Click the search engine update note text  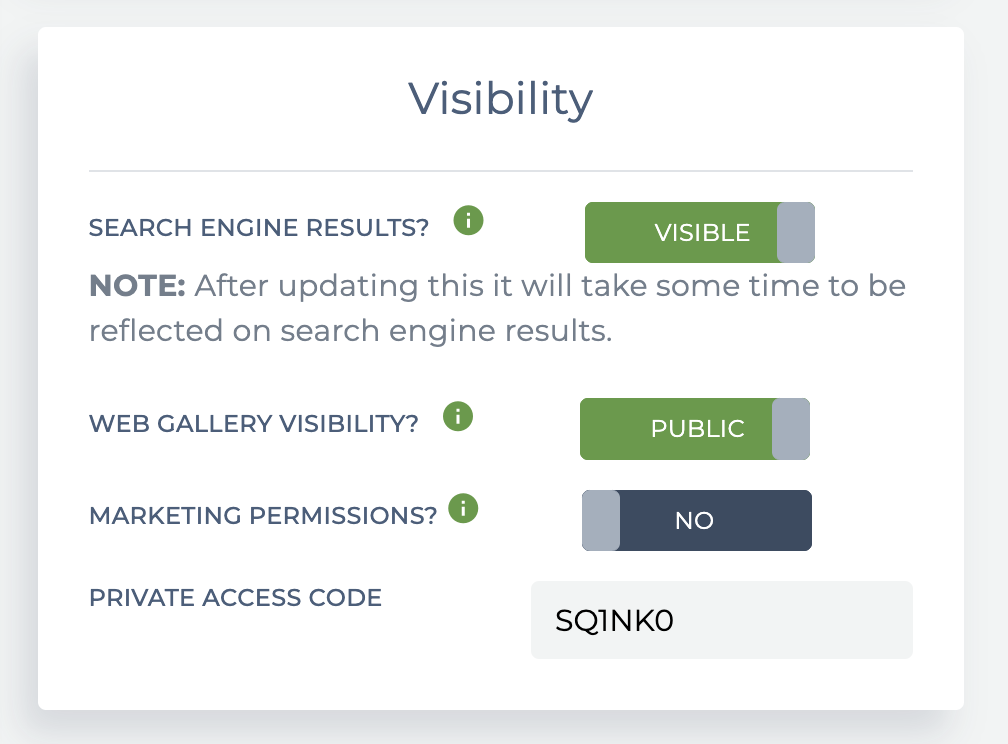[498, 308]
